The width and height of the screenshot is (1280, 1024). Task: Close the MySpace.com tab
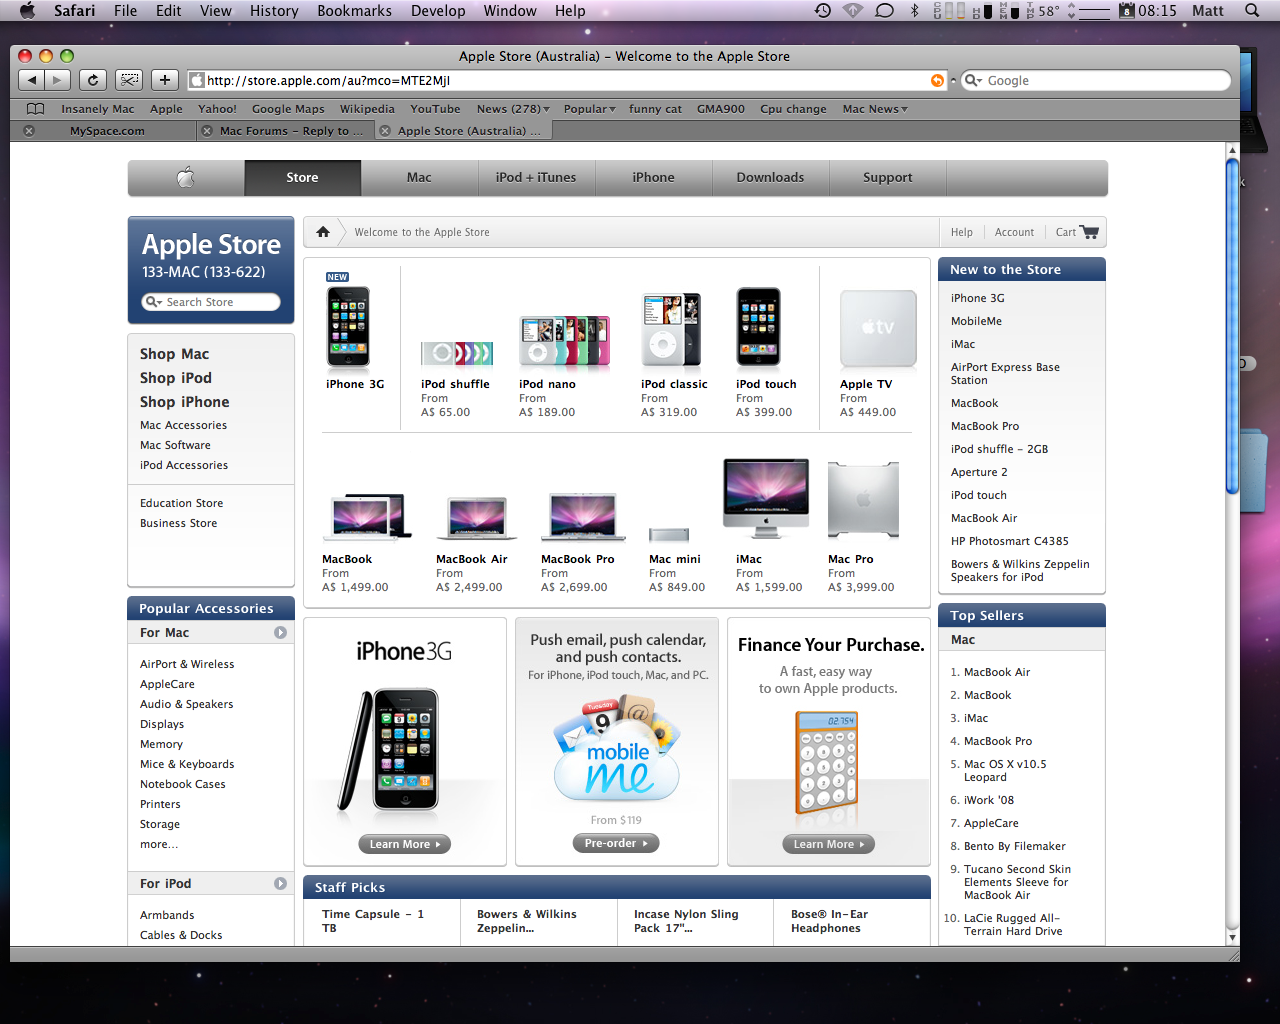[x=29, y=131]
